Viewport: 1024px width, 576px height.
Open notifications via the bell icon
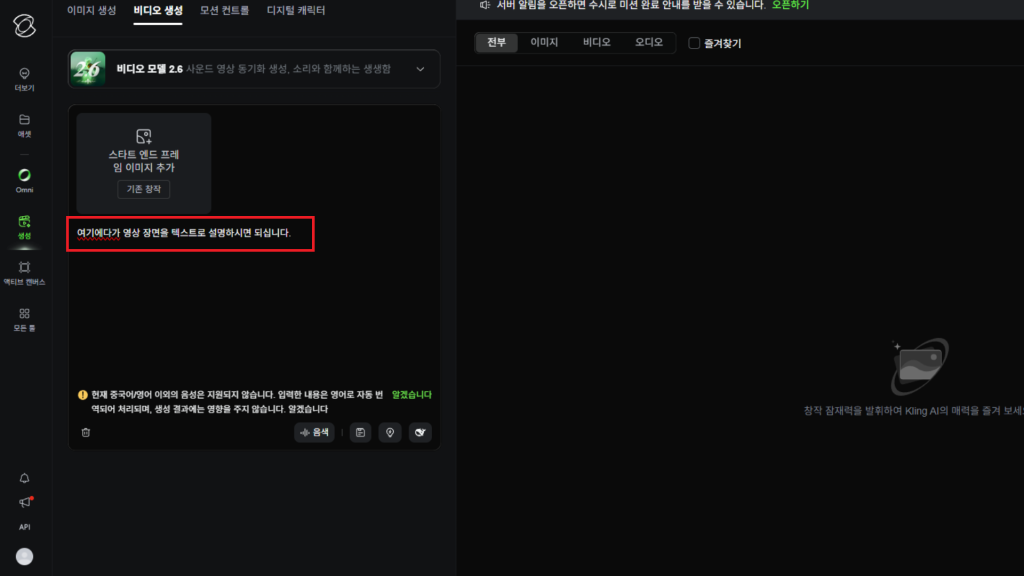(24, 479)
